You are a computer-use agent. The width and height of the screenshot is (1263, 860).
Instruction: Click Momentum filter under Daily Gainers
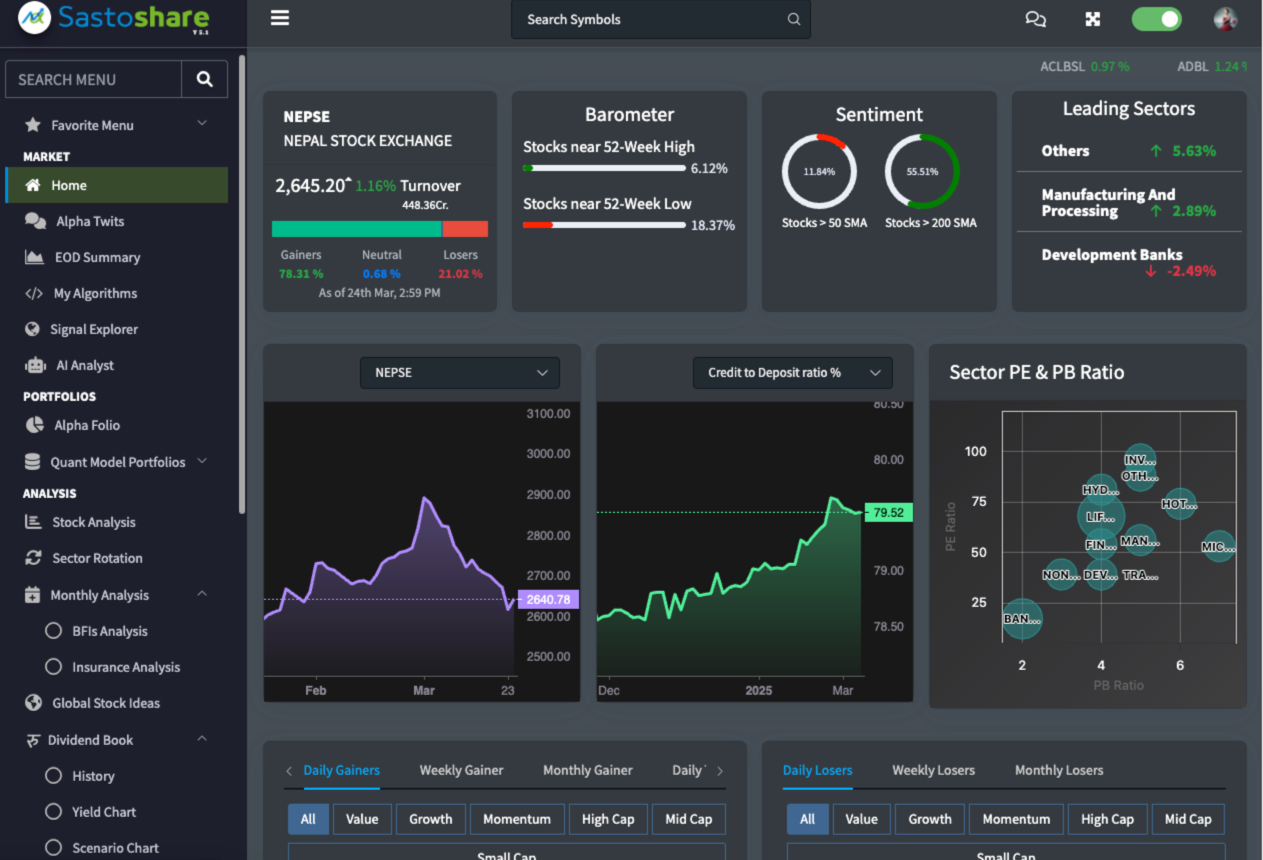(517, 819)
